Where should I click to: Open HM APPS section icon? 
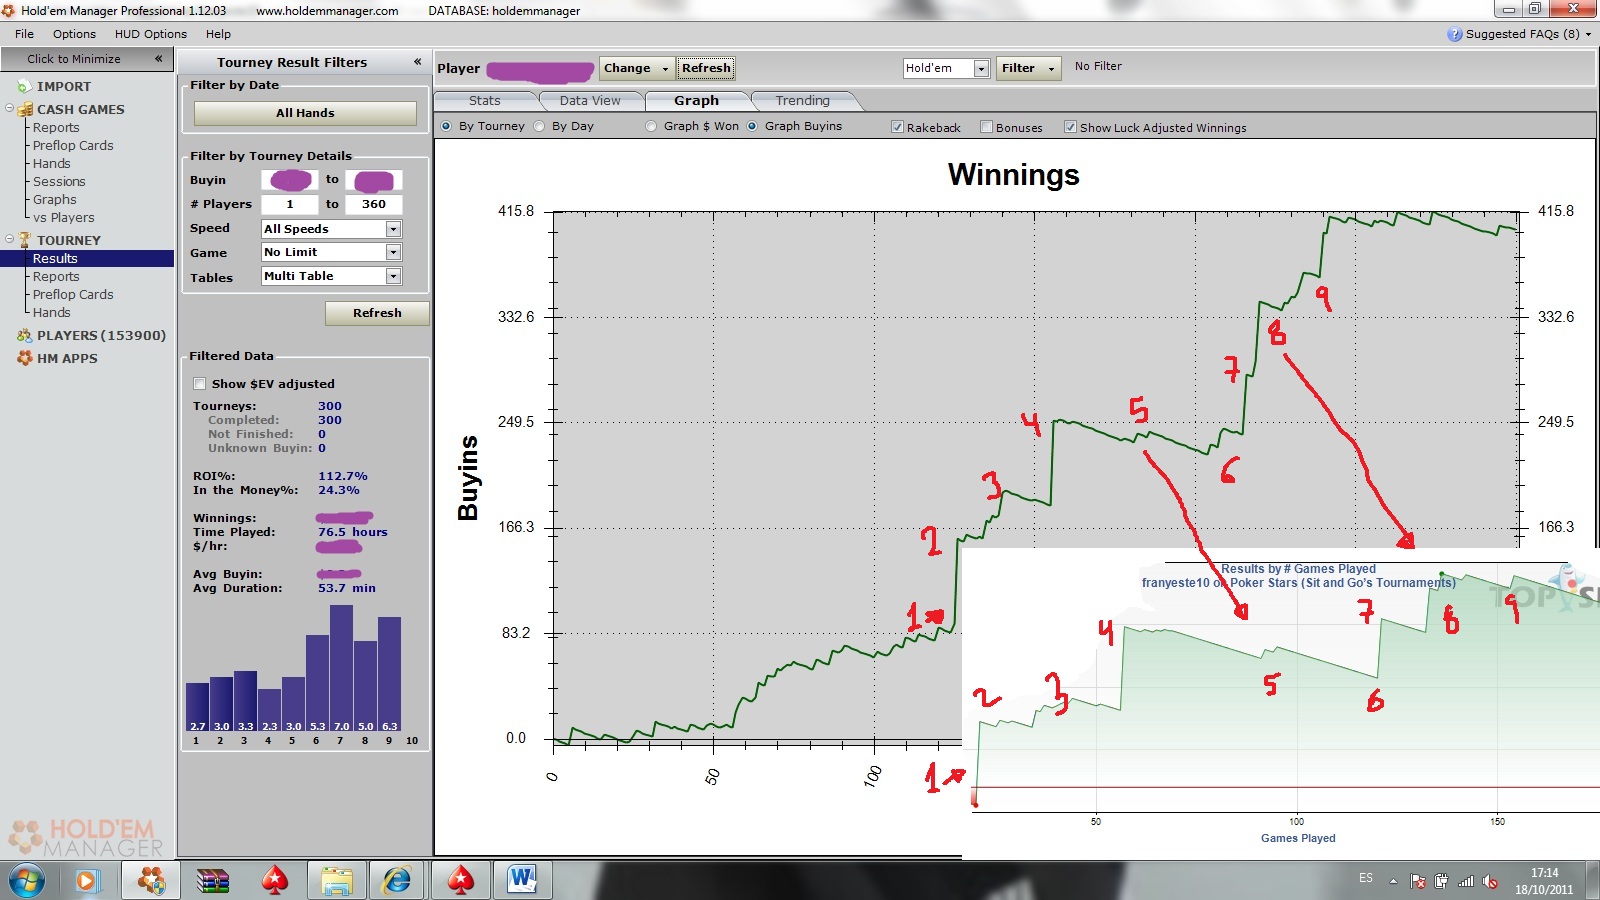click(x=25, y=358)
